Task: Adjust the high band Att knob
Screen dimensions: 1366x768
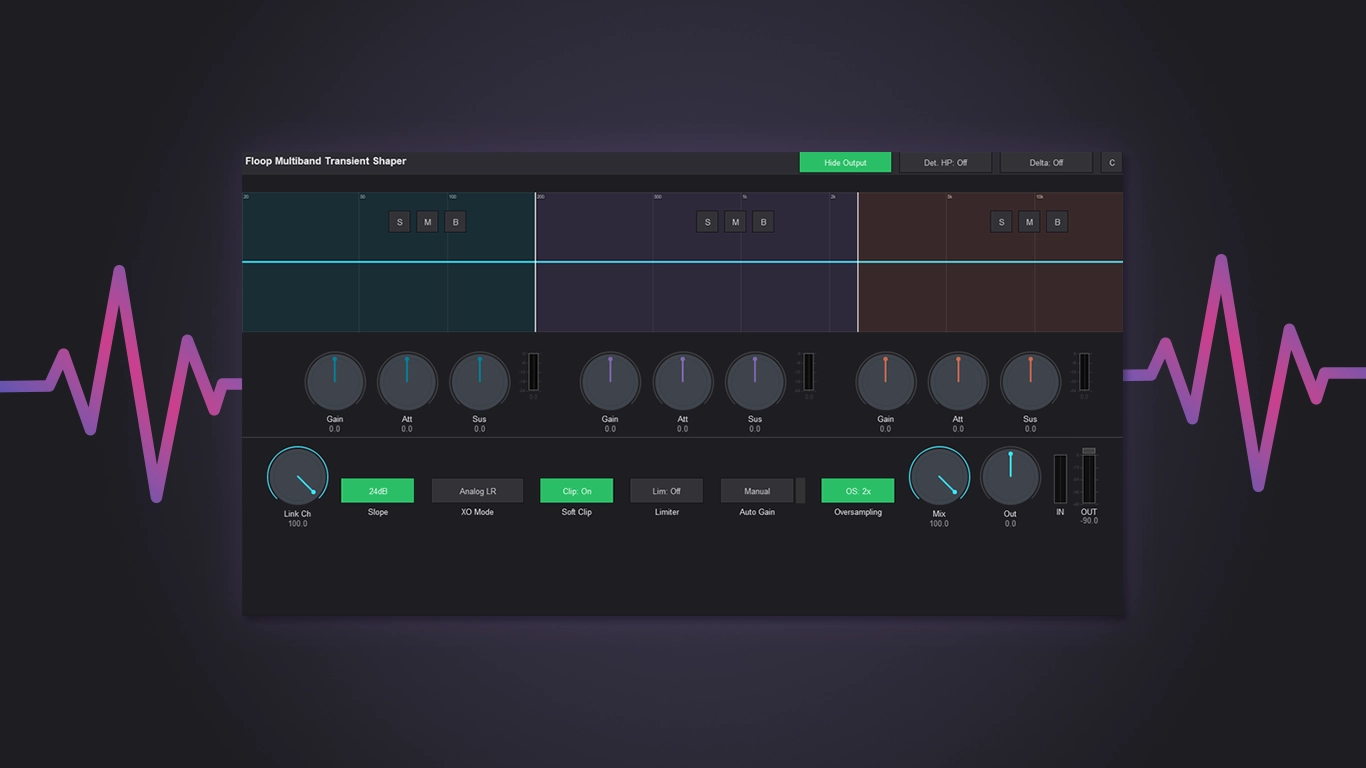Action: pyautogui.click(x=958, y=381)
